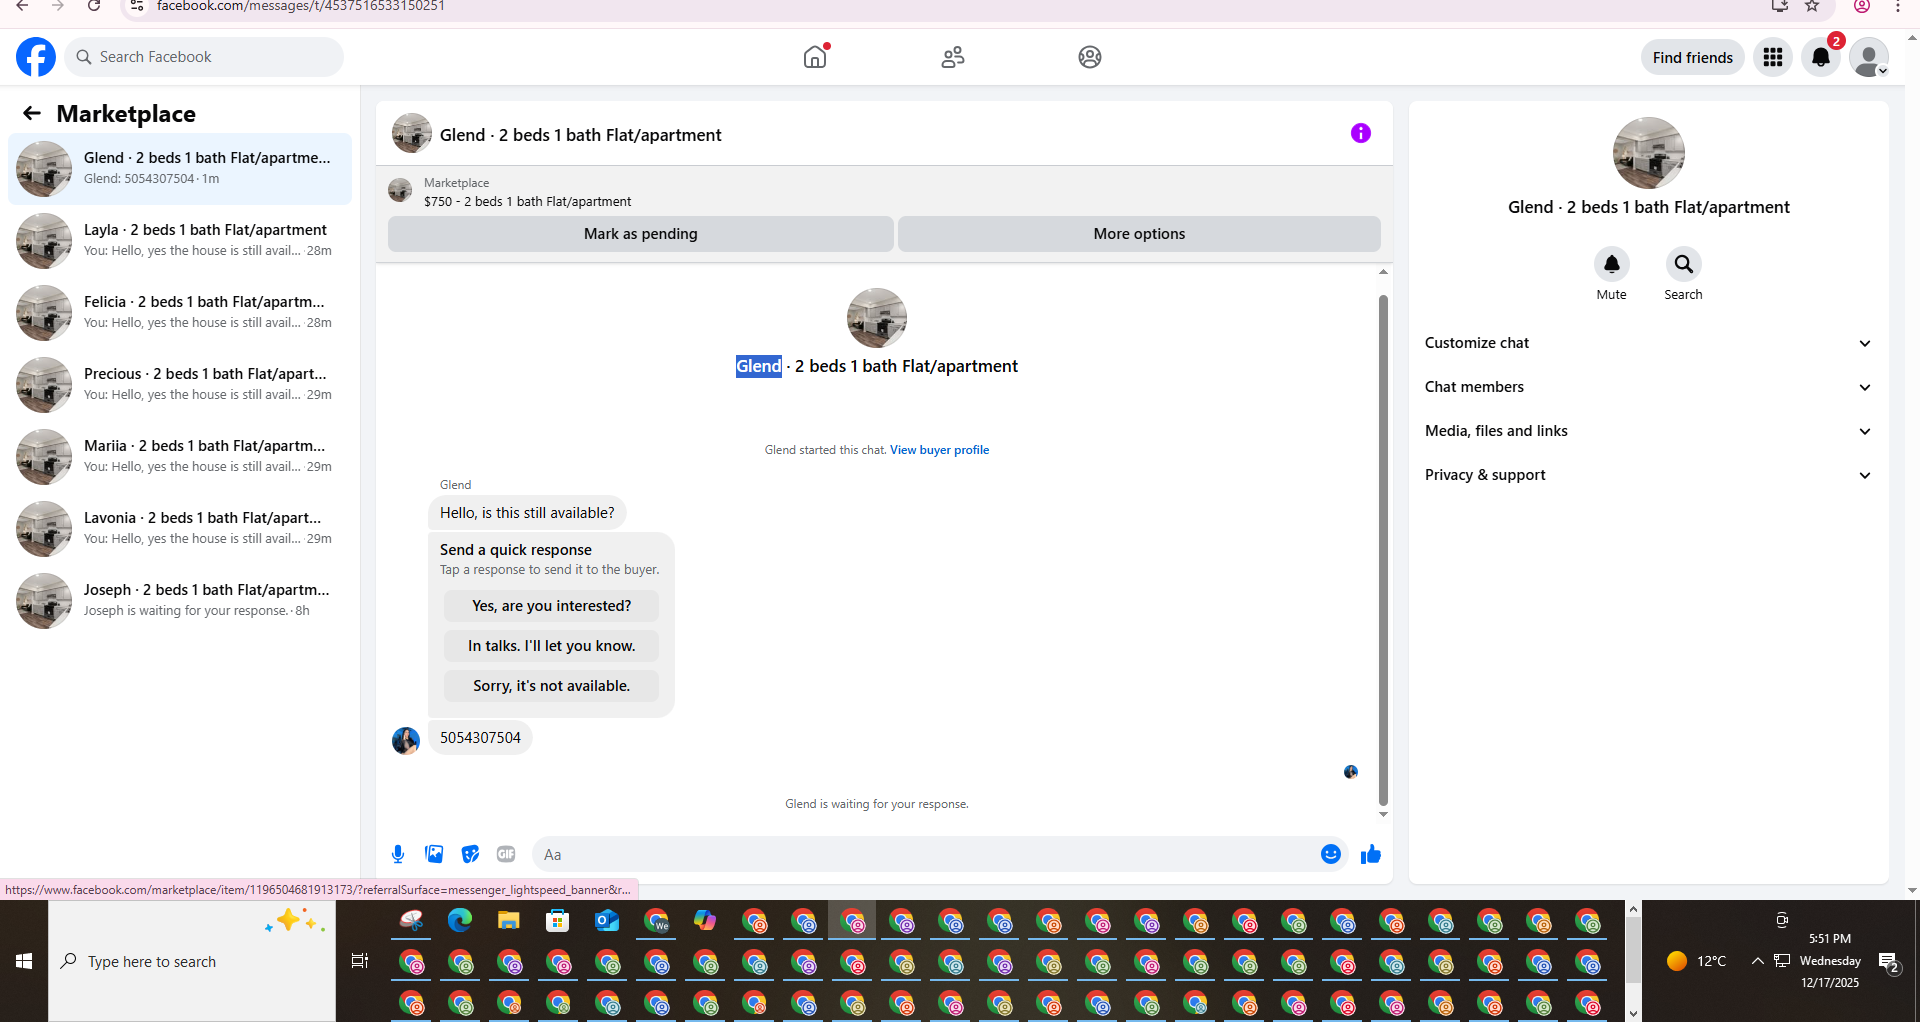Viewport: 1920px width, 1022px height.
Task: Open View buyer profile link
Action: (939, 450)
